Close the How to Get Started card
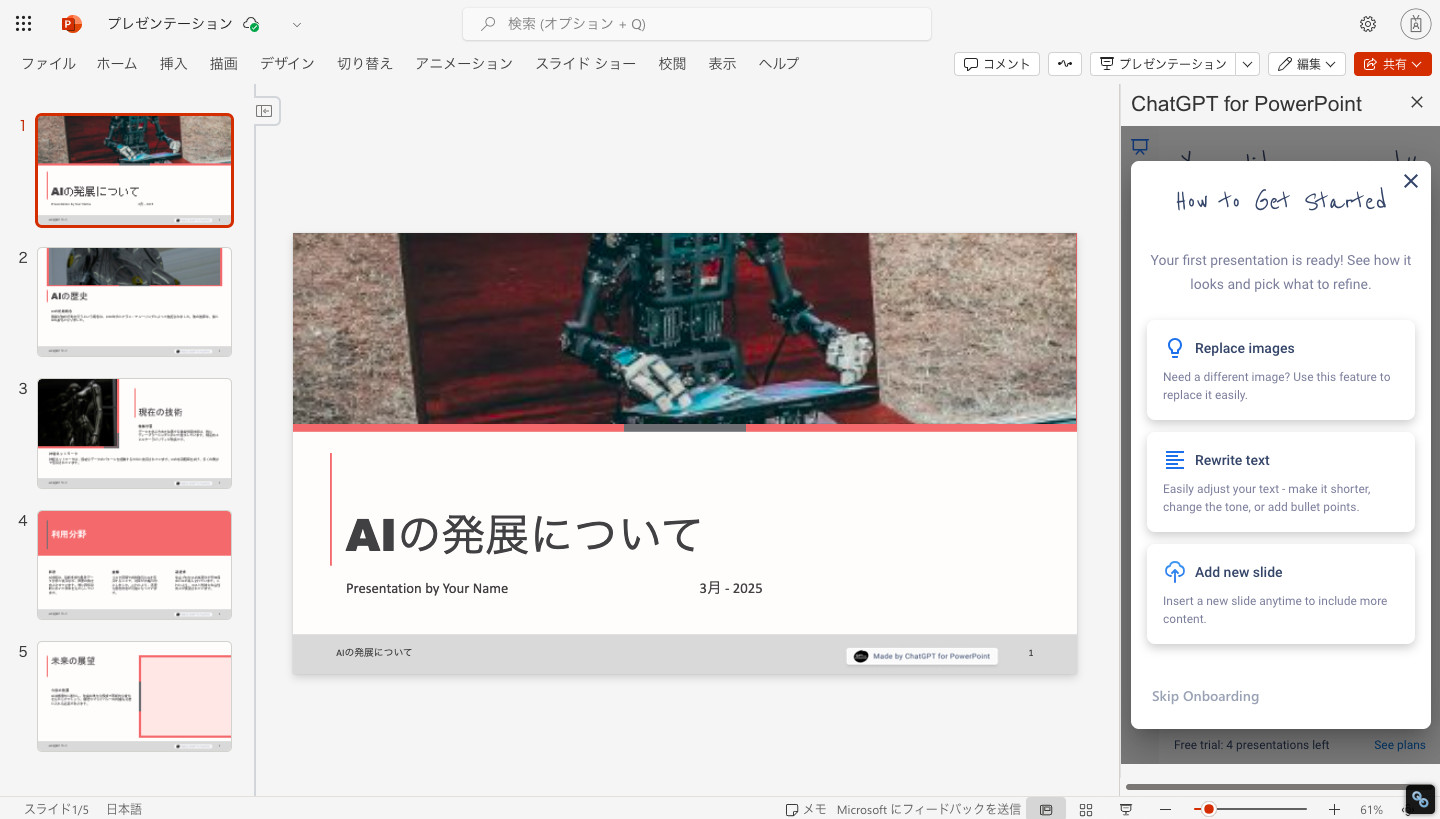 [1411, 181]
